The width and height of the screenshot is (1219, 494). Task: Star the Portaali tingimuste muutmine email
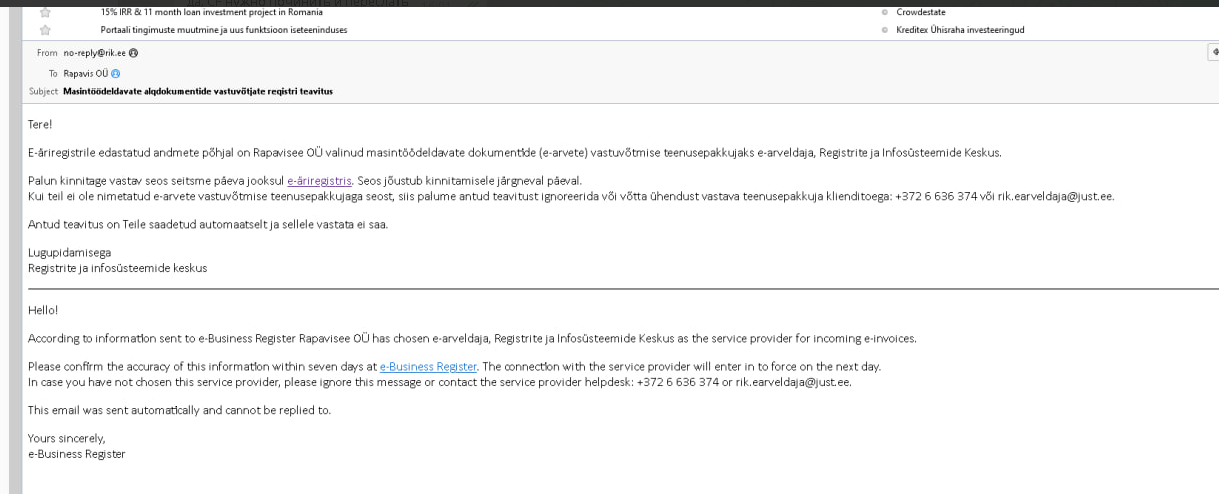45,30
